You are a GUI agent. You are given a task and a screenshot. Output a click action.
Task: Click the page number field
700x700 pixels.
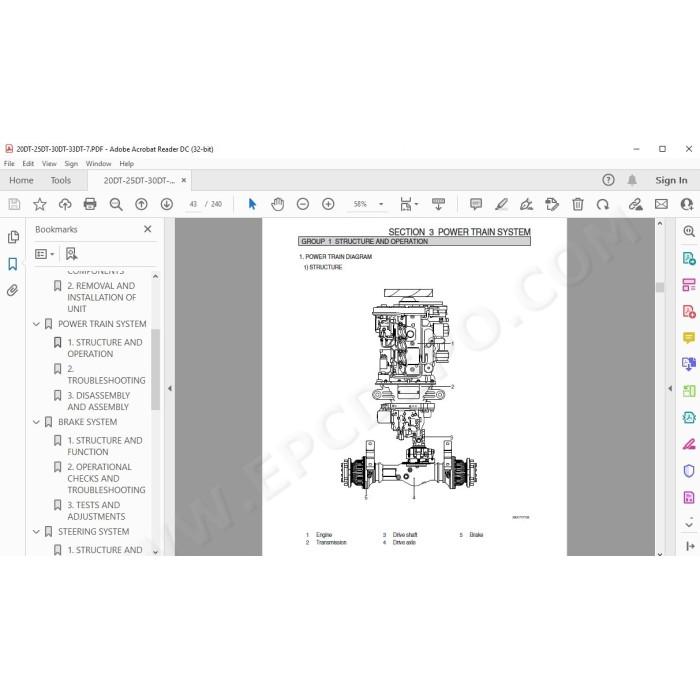coord(193,204)
